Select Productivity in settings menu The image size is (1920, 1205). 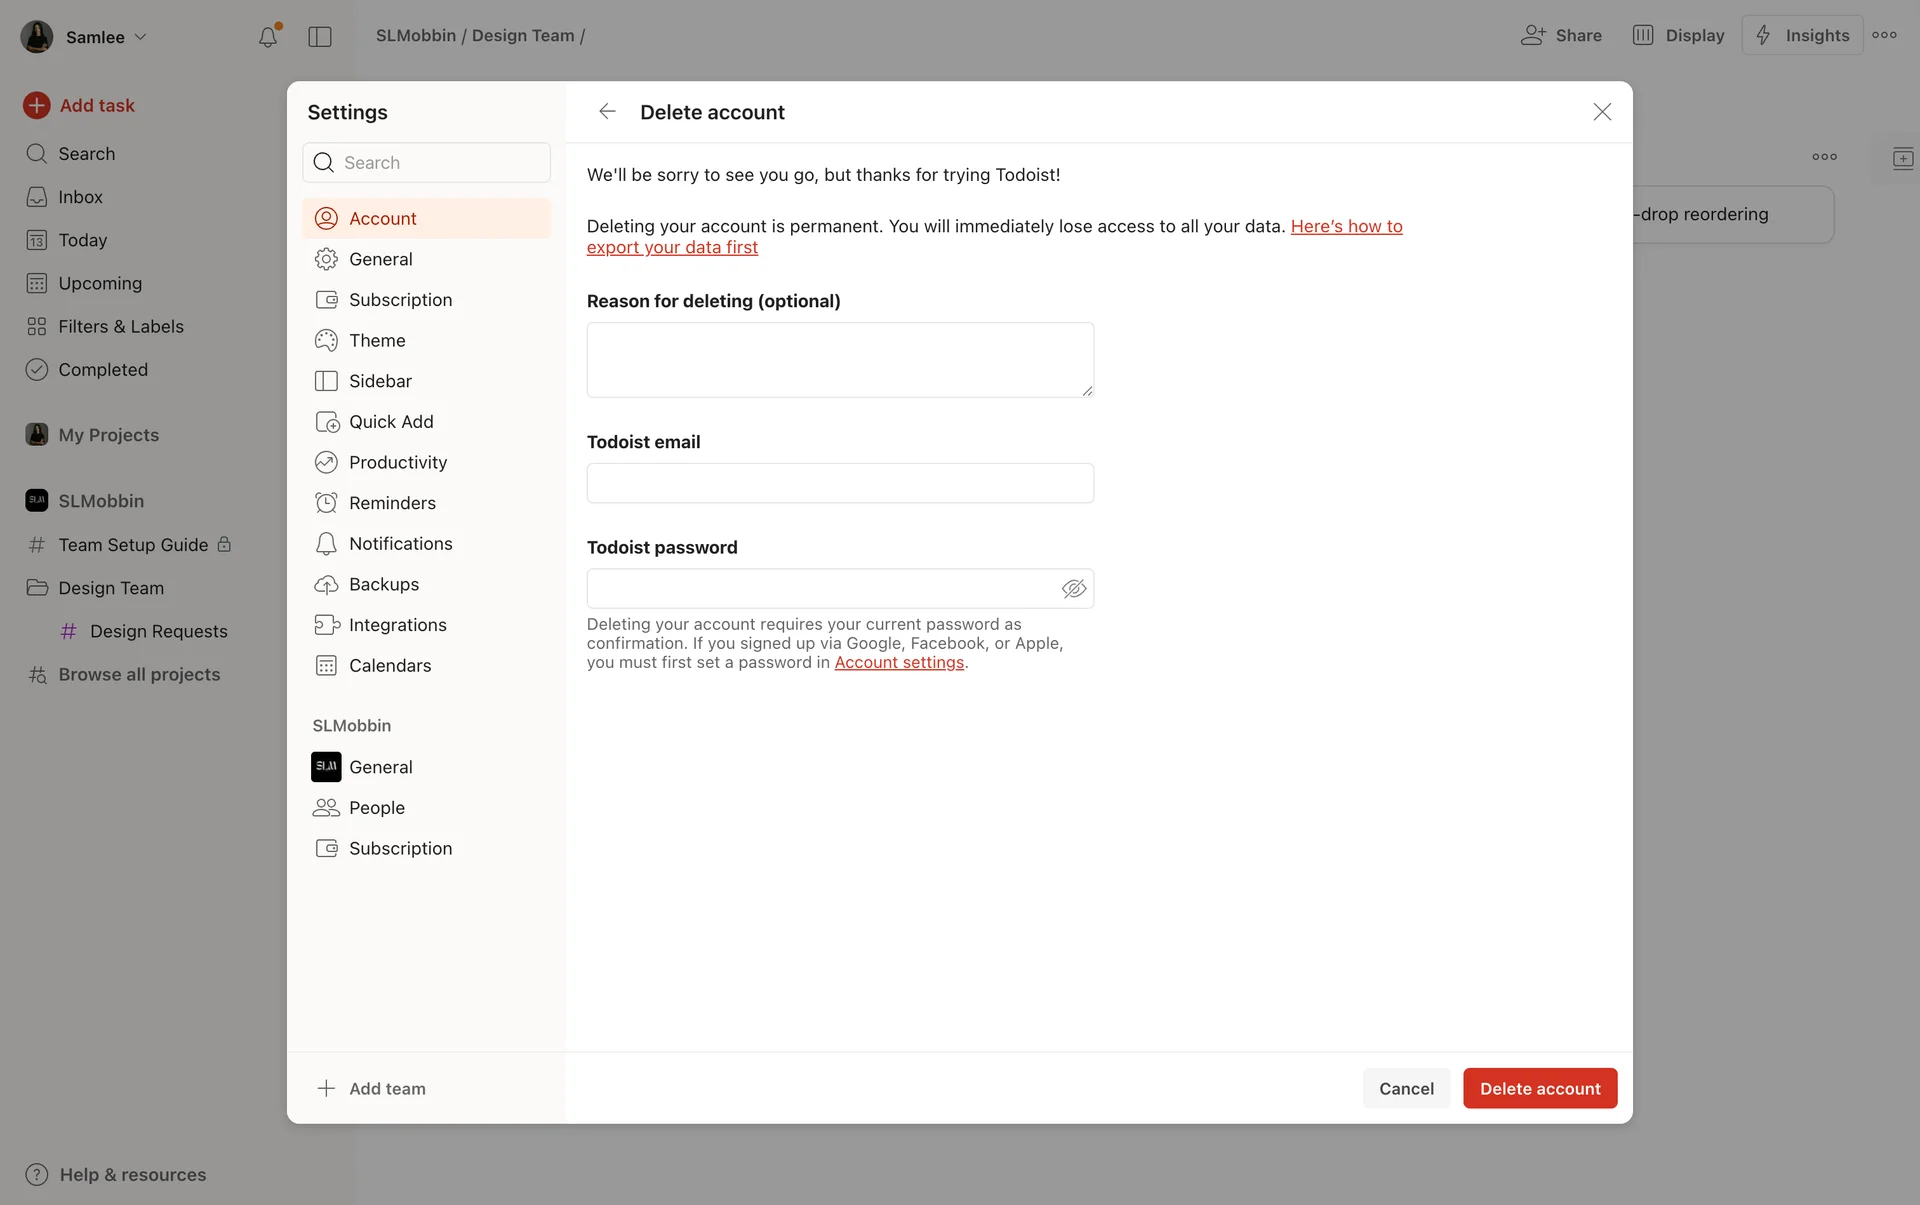(397, 462)
